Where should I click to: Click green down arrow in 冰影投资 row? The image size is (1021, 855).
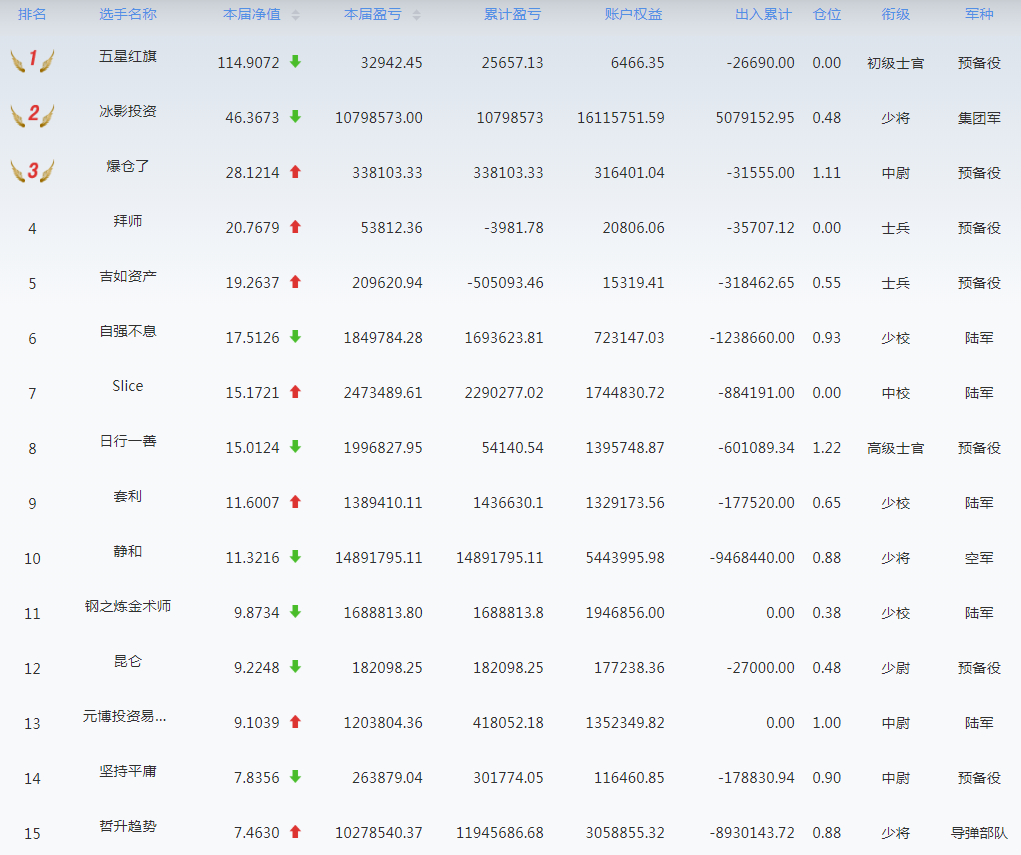pyautogui.click(x=295, y=117)
